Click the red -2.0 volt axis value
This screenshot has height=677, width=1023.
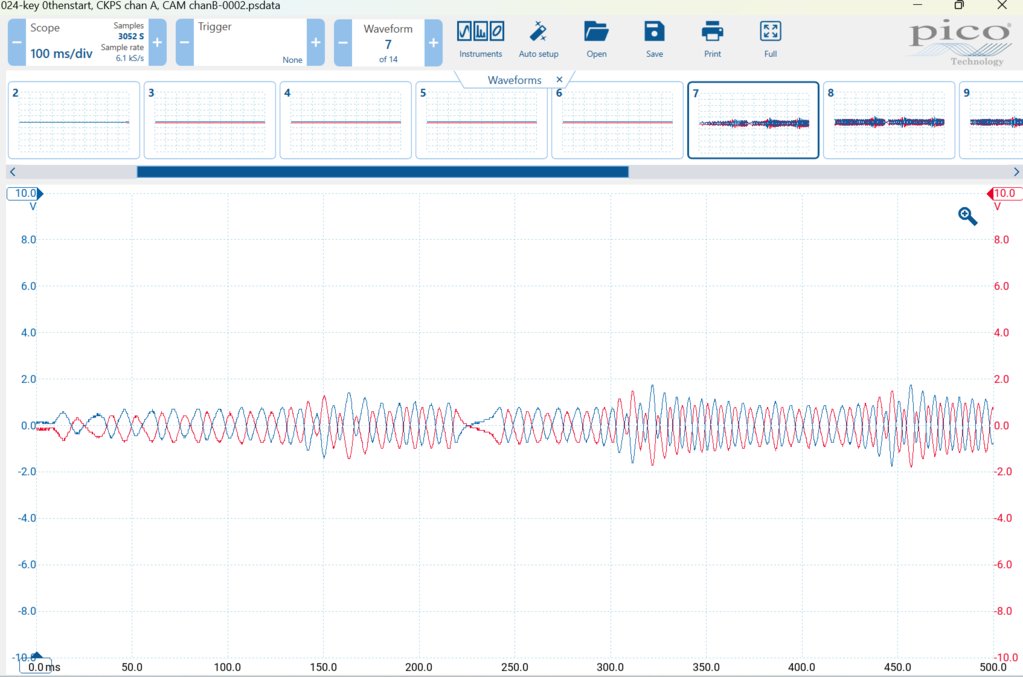[1001, 472]
